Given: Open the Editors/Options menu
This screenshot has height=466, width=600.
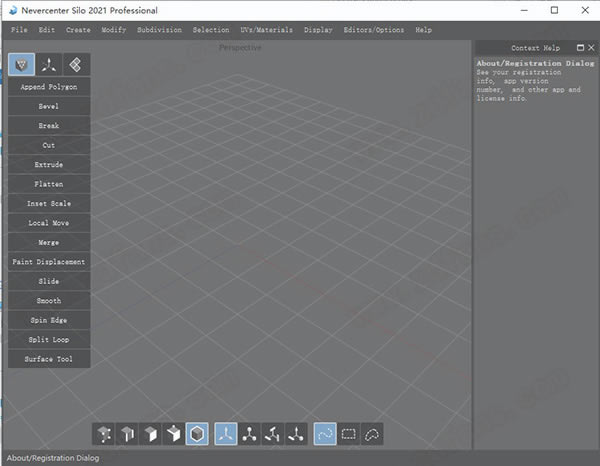Looking at the screenshot, I should click(374, 30).
